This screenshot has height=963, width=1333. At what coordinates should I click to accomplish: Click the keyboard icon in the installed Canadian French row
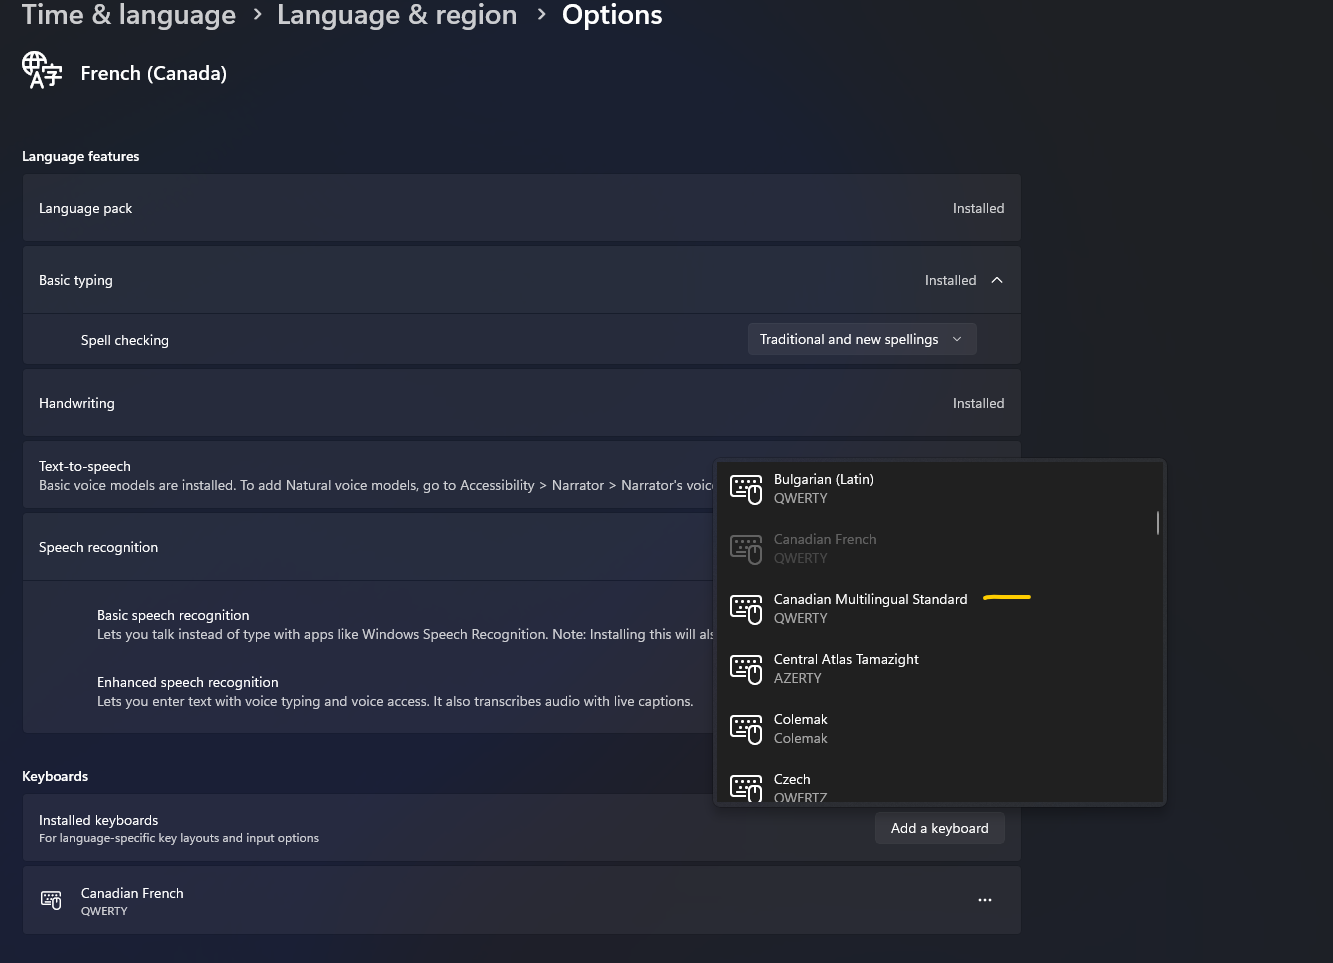(51, 899)
